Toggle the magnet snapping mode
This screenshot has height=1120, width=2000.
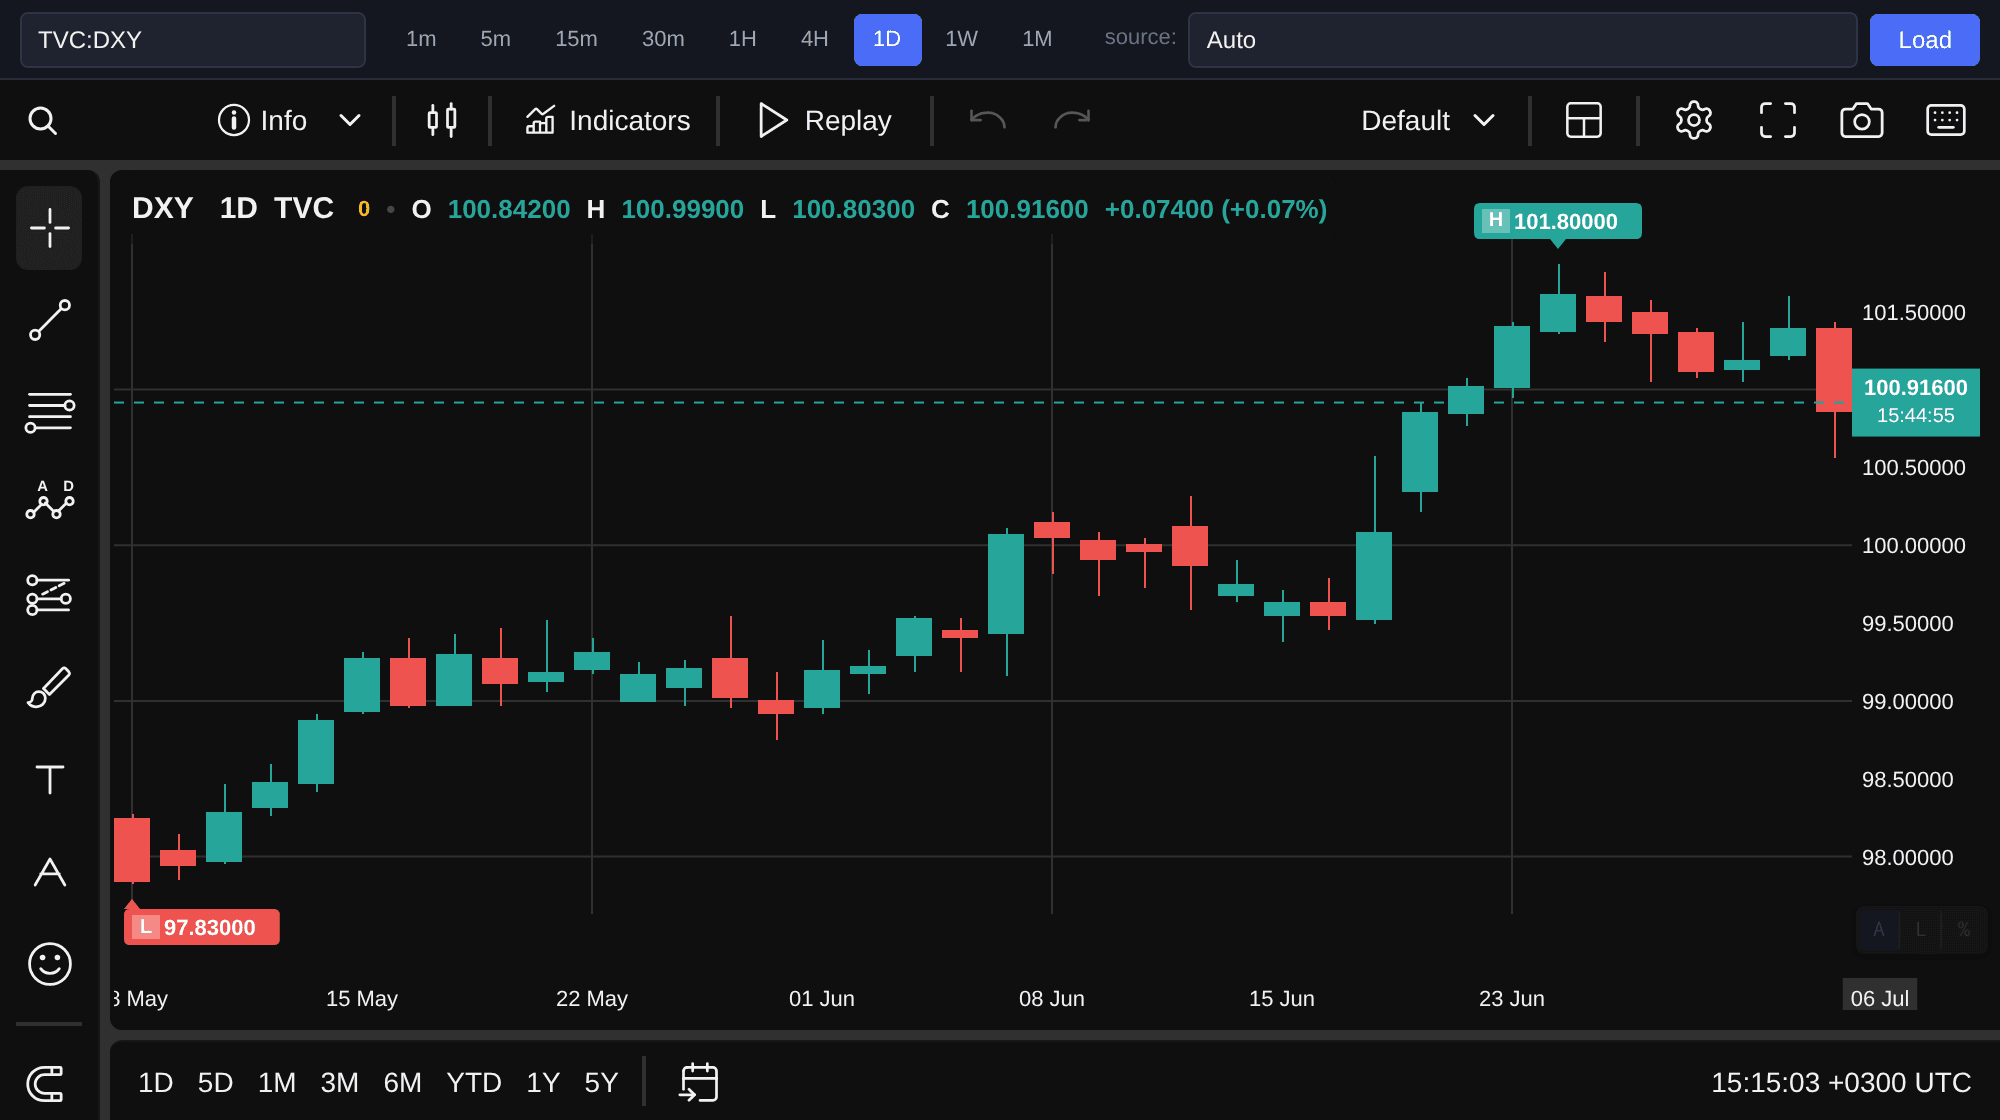(x=45, y=1083)
